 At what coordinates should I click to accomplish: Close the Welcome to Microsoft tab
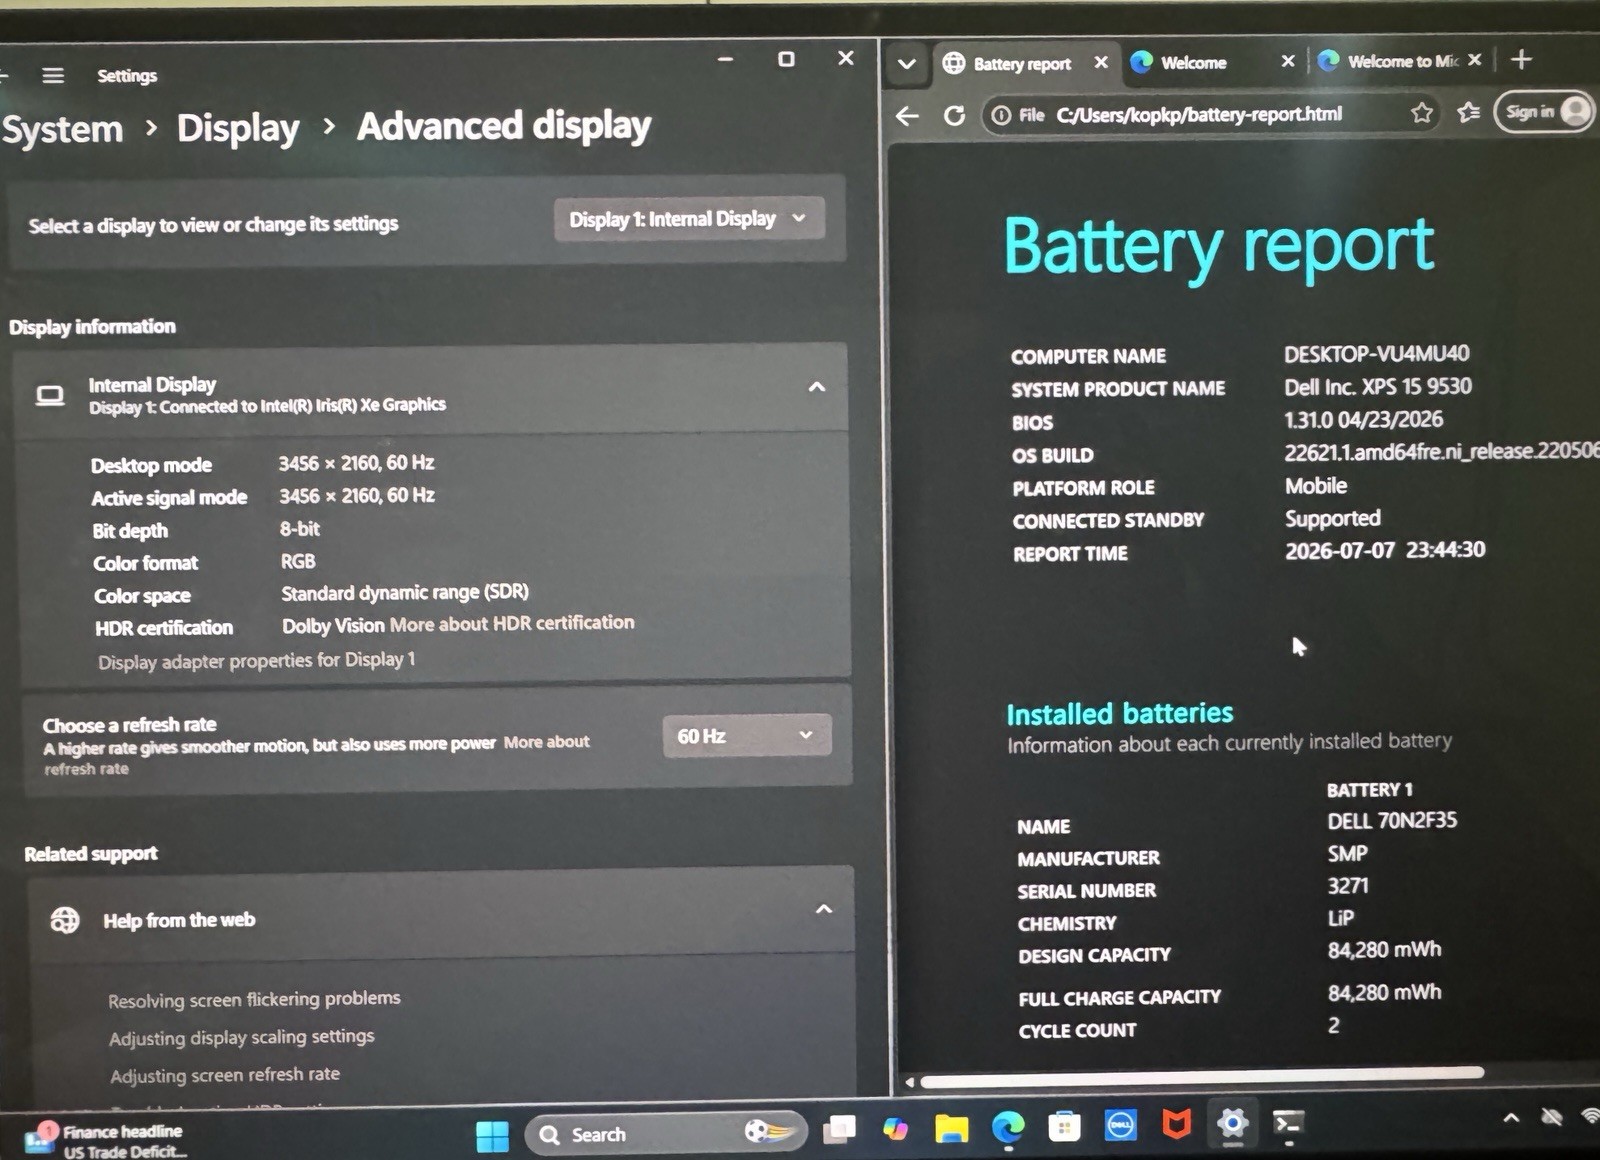click(x=1474, y=60)
